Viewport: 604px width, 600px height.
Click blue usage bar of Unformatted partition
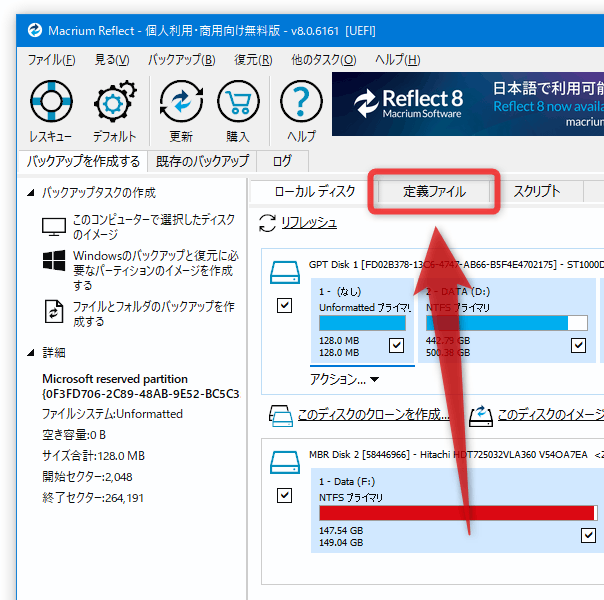click(x=362, y=323)
